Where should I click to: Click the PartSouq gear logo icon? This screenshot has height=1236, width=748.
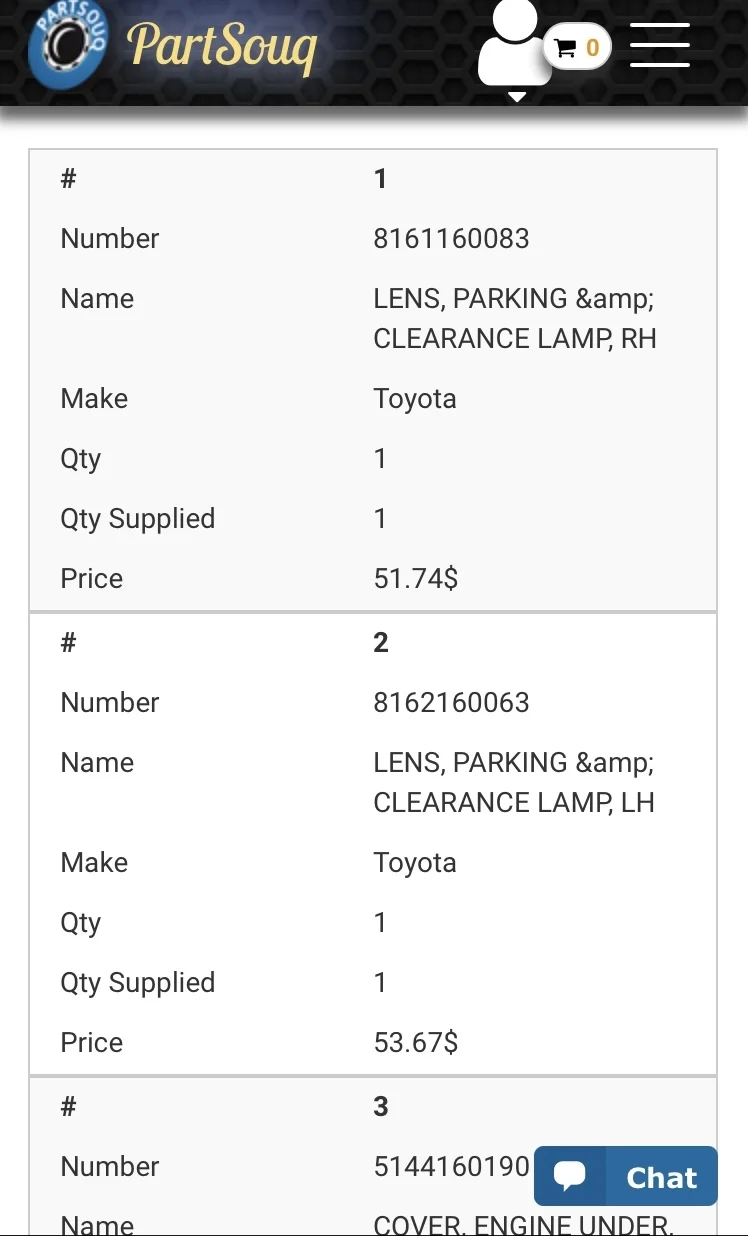coord(68,44)
